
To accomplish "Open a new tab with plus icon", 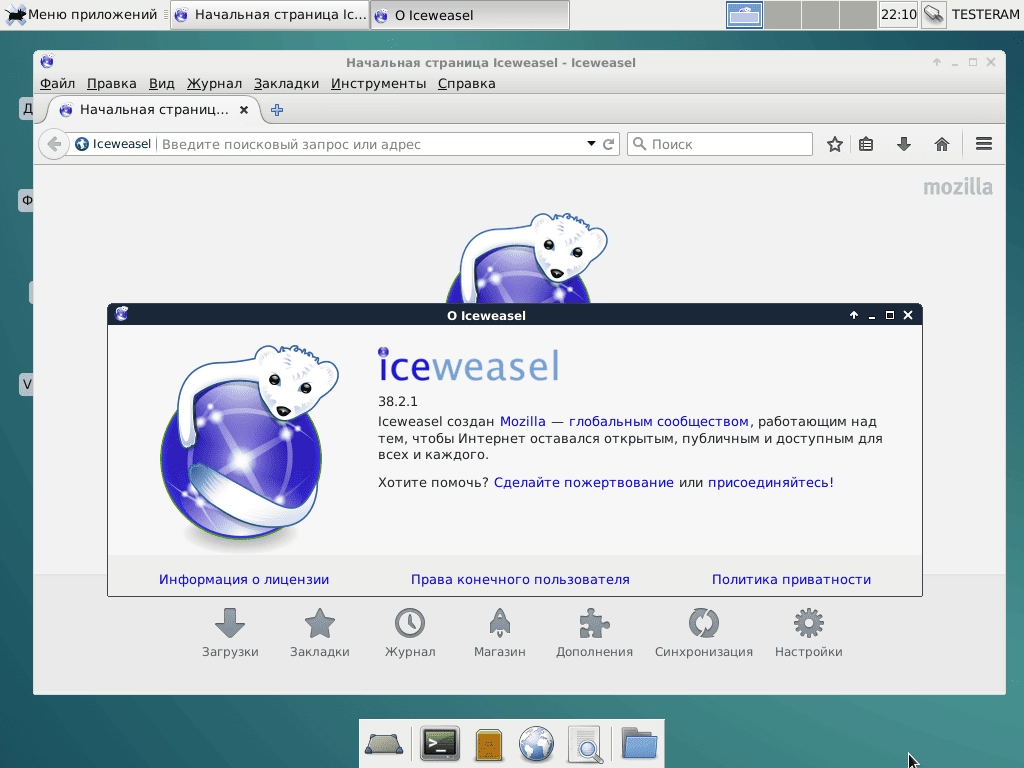I will pos(277,110).
